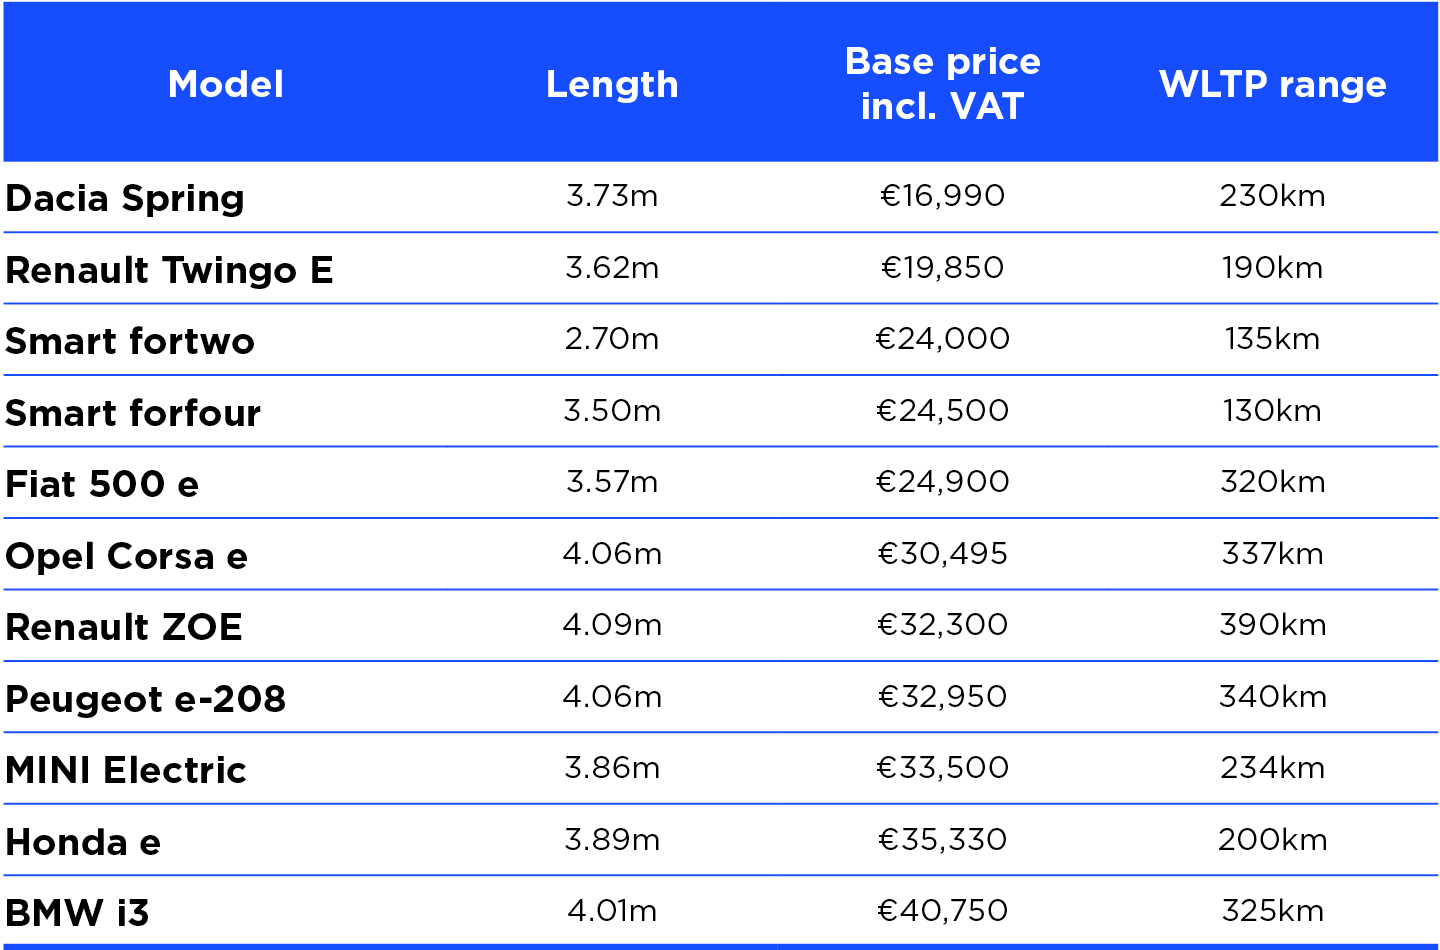The image size is (1440, 950).
Task: Click the Base price incl. VAT header
Action: pyautogui.click(x=943, y=84)
